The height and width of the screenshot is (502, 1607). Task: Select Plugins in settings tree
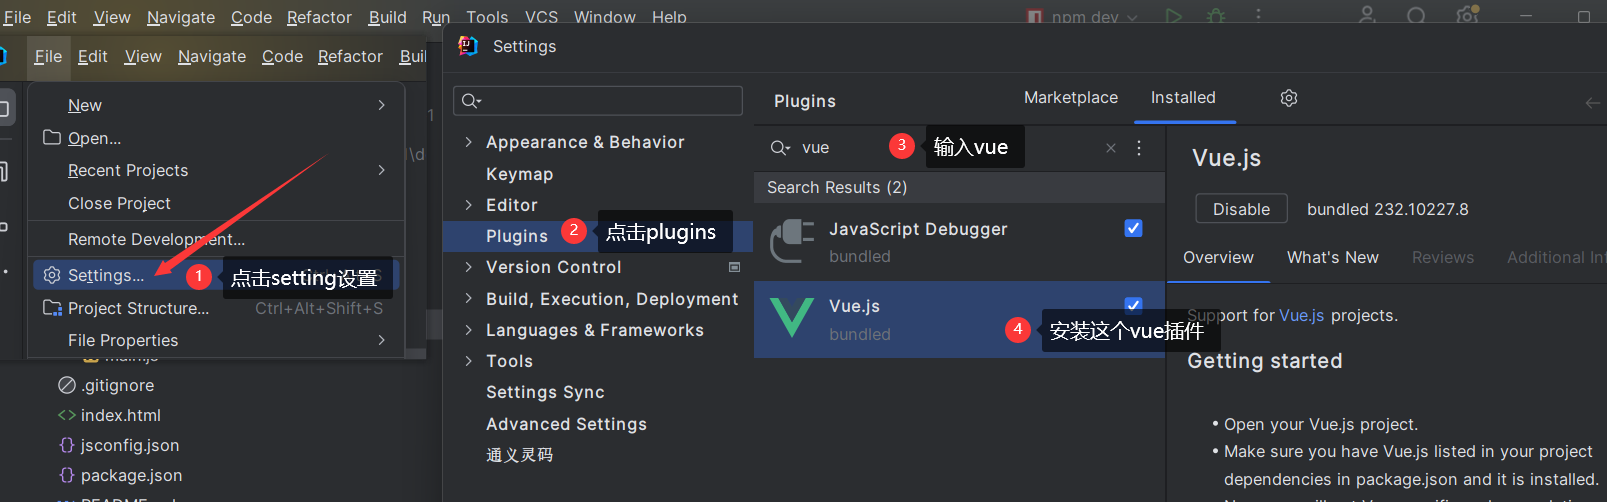(517, 236)
